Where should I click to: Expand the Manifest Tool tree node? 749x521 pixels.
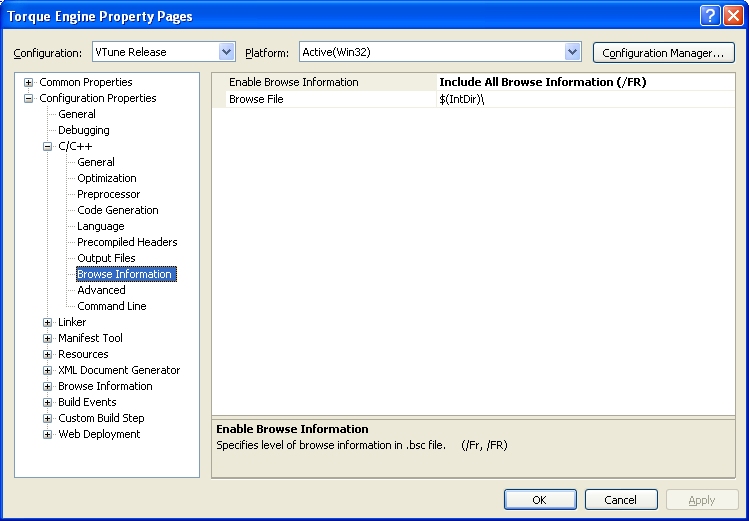tap(48, 338)
